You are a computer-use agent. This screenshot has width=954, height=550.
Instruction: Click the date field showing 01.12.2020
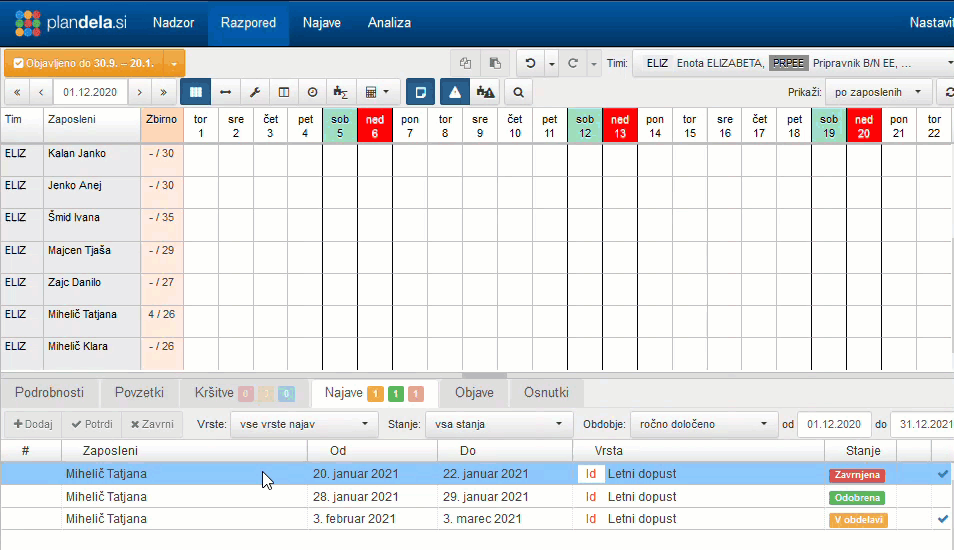[91, 92]
